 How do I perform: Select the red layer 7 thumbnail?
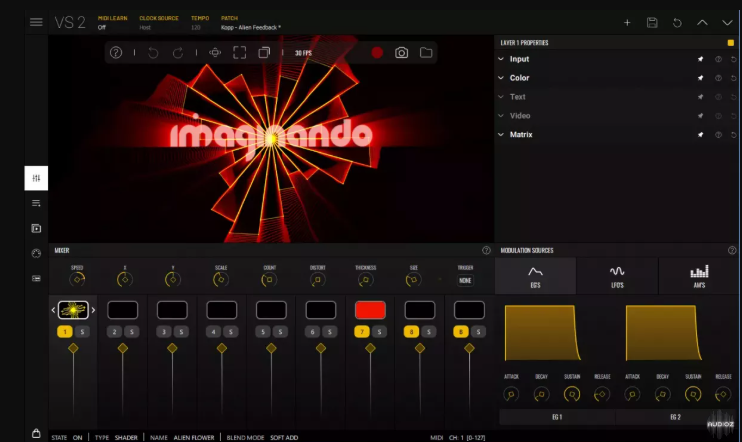[x=370, y=310]
